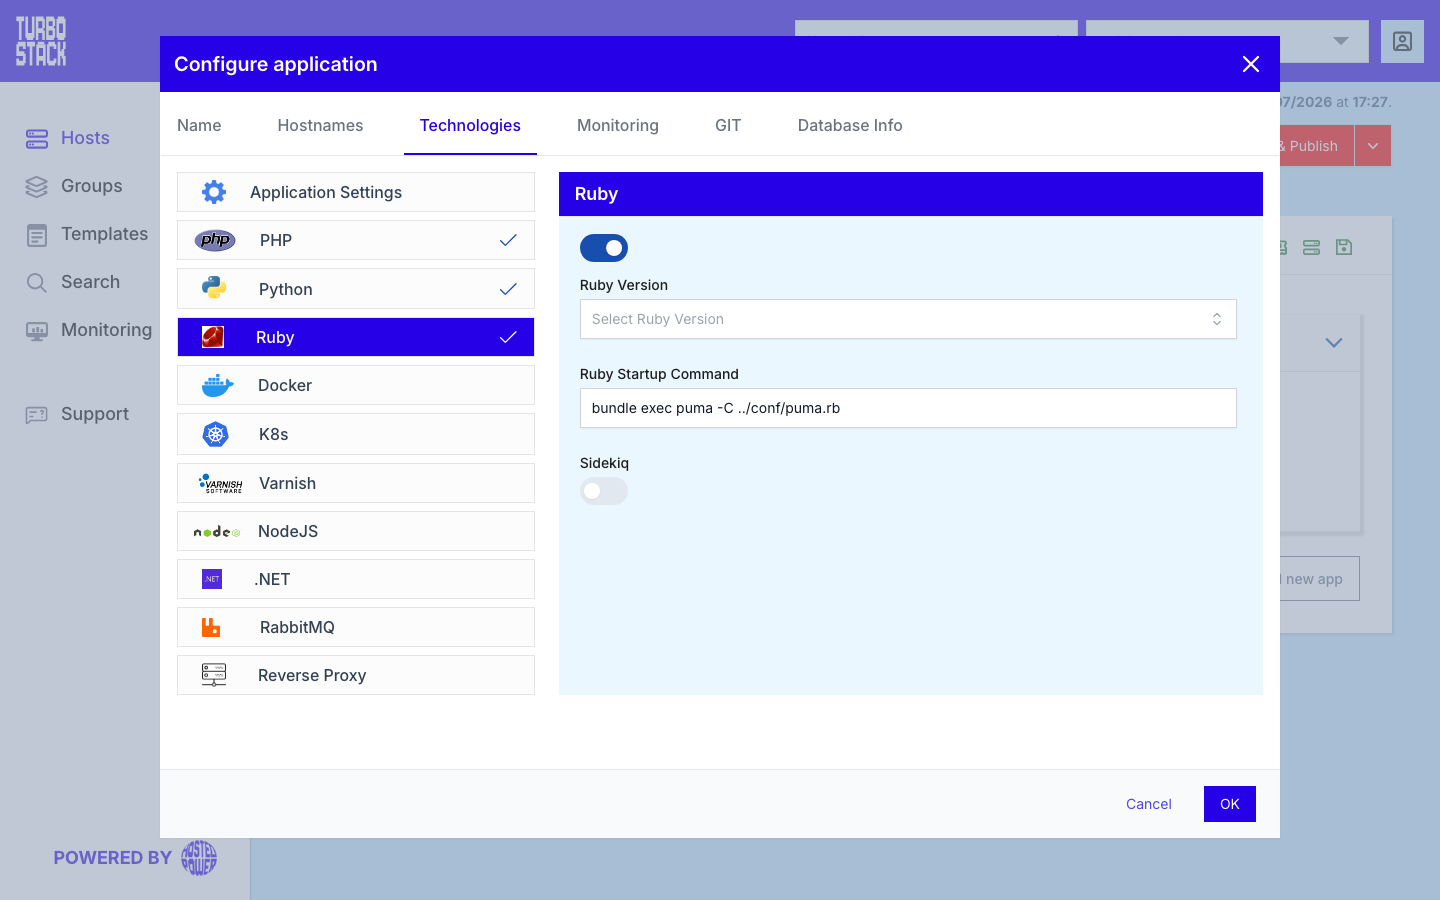
Task: Click the Templates sidebar icon
Action: coord(37,235)
